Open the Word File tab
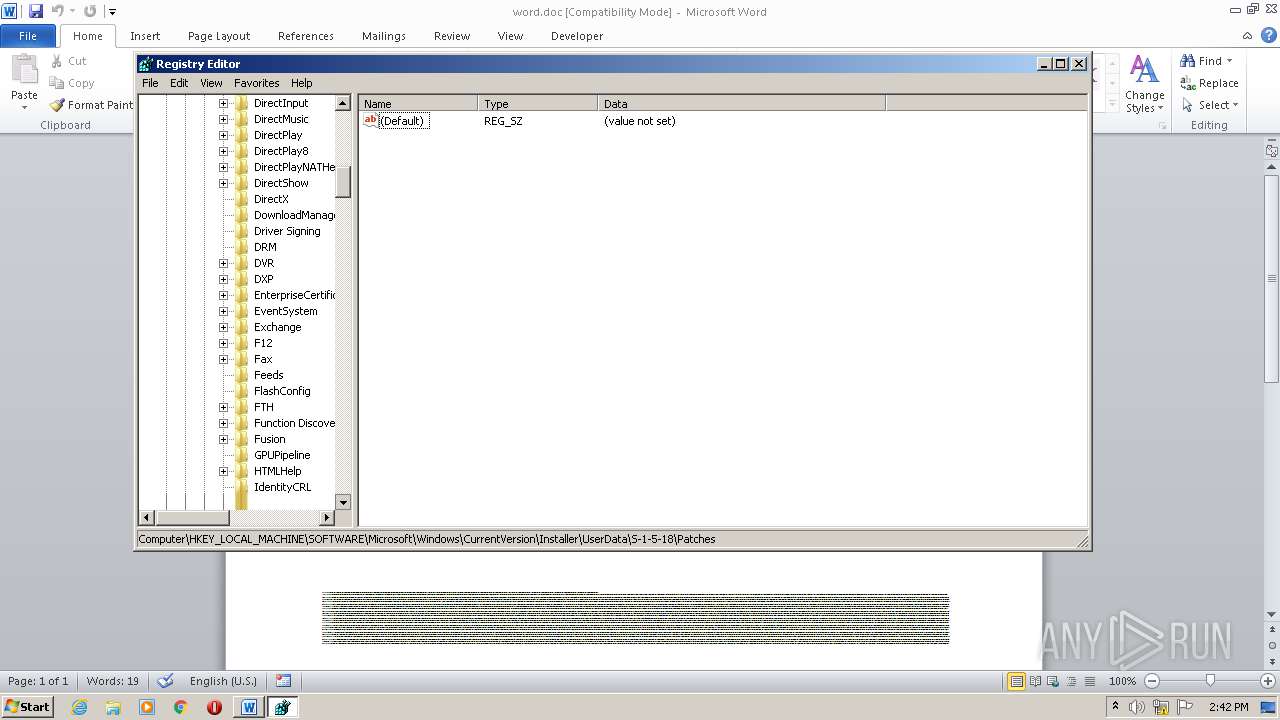Image resolution: width=1280 pixels, height=720 pixels. click(x=28, y=36)
